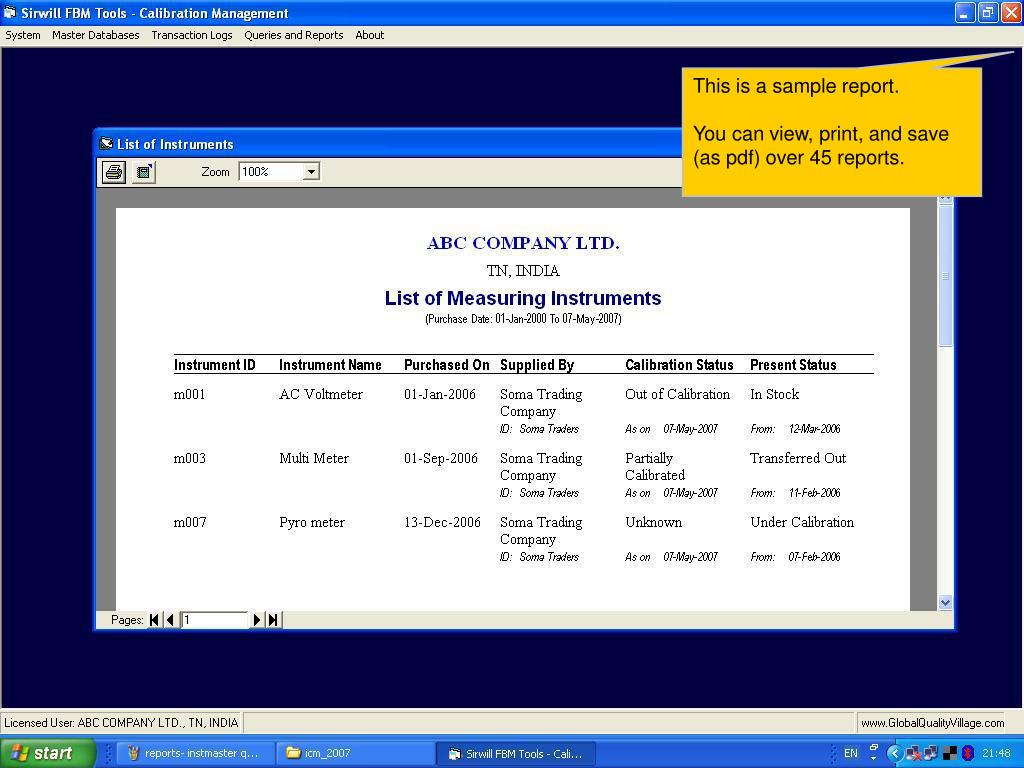
Task: Click the disconnected network tray icon
Action: [x=913, y=754]
